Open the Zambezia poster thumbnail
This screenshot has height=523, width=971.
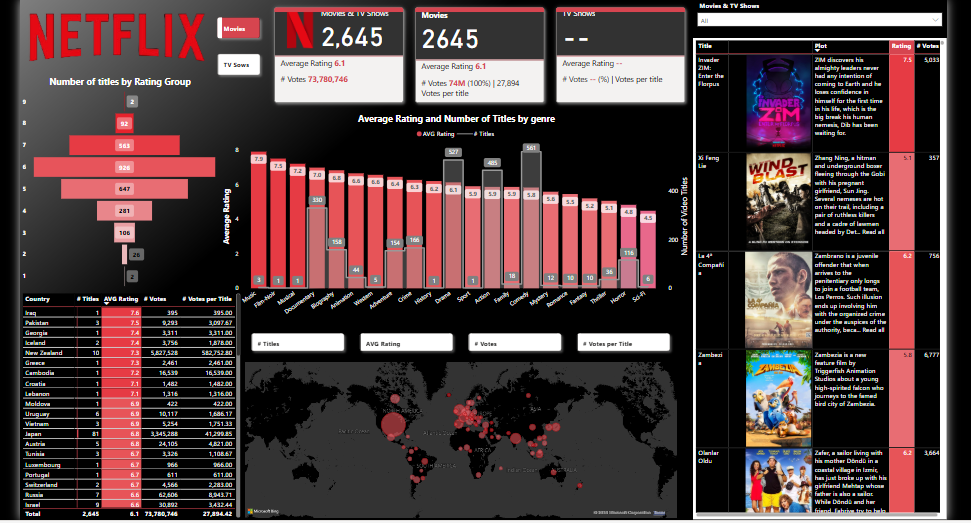[x=778, y=399]
